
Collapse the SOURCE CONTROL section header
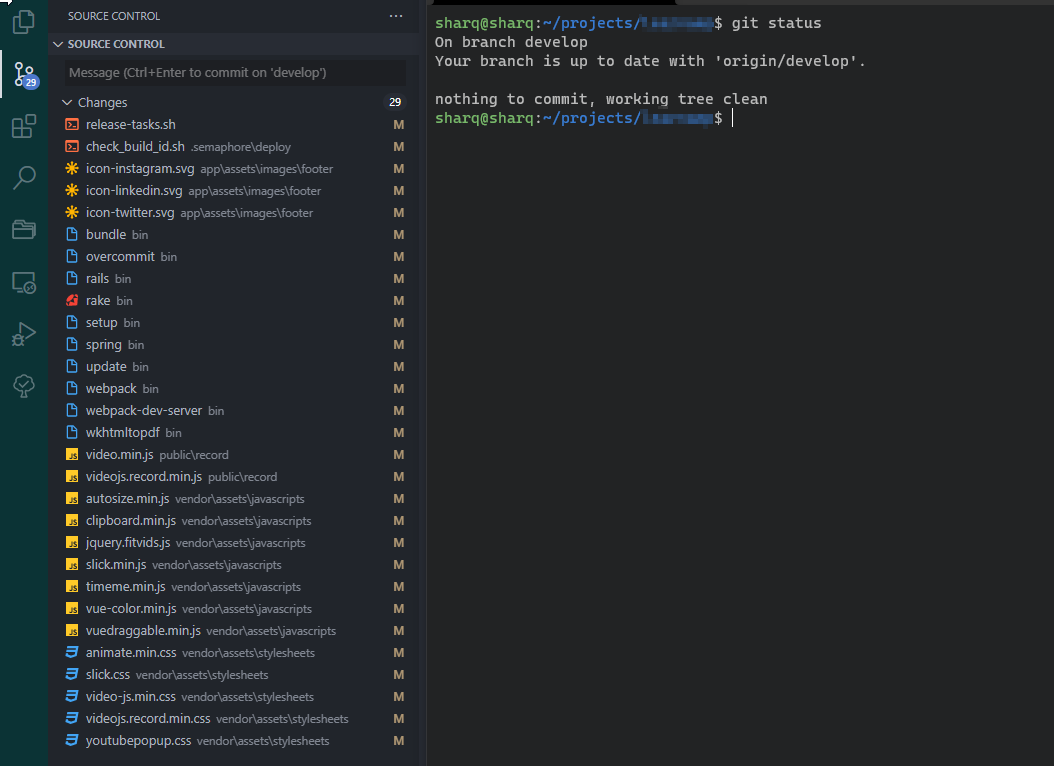pyautogui.click(x=58, y=43)
